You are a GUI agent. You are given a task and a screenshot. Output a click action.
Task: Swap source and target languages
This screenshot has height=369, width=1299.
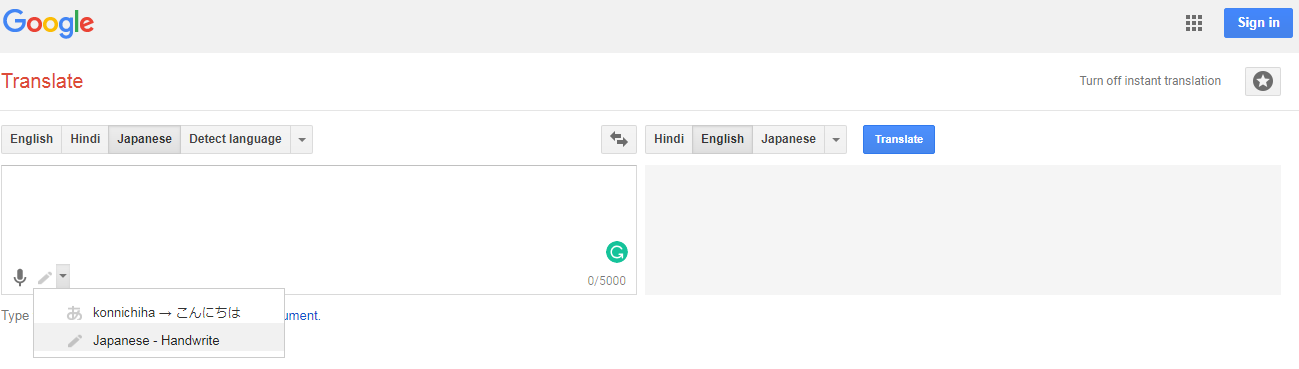(619, 139)
